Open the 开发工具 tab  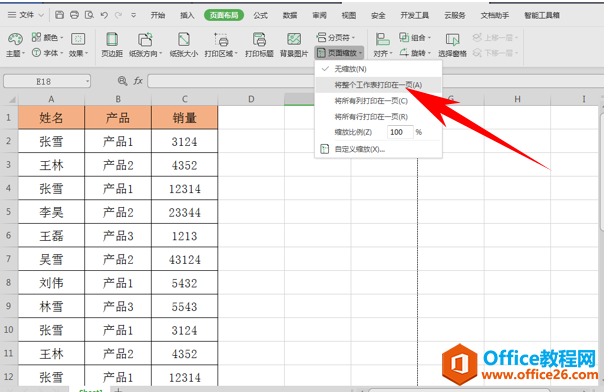click(415, 15)
